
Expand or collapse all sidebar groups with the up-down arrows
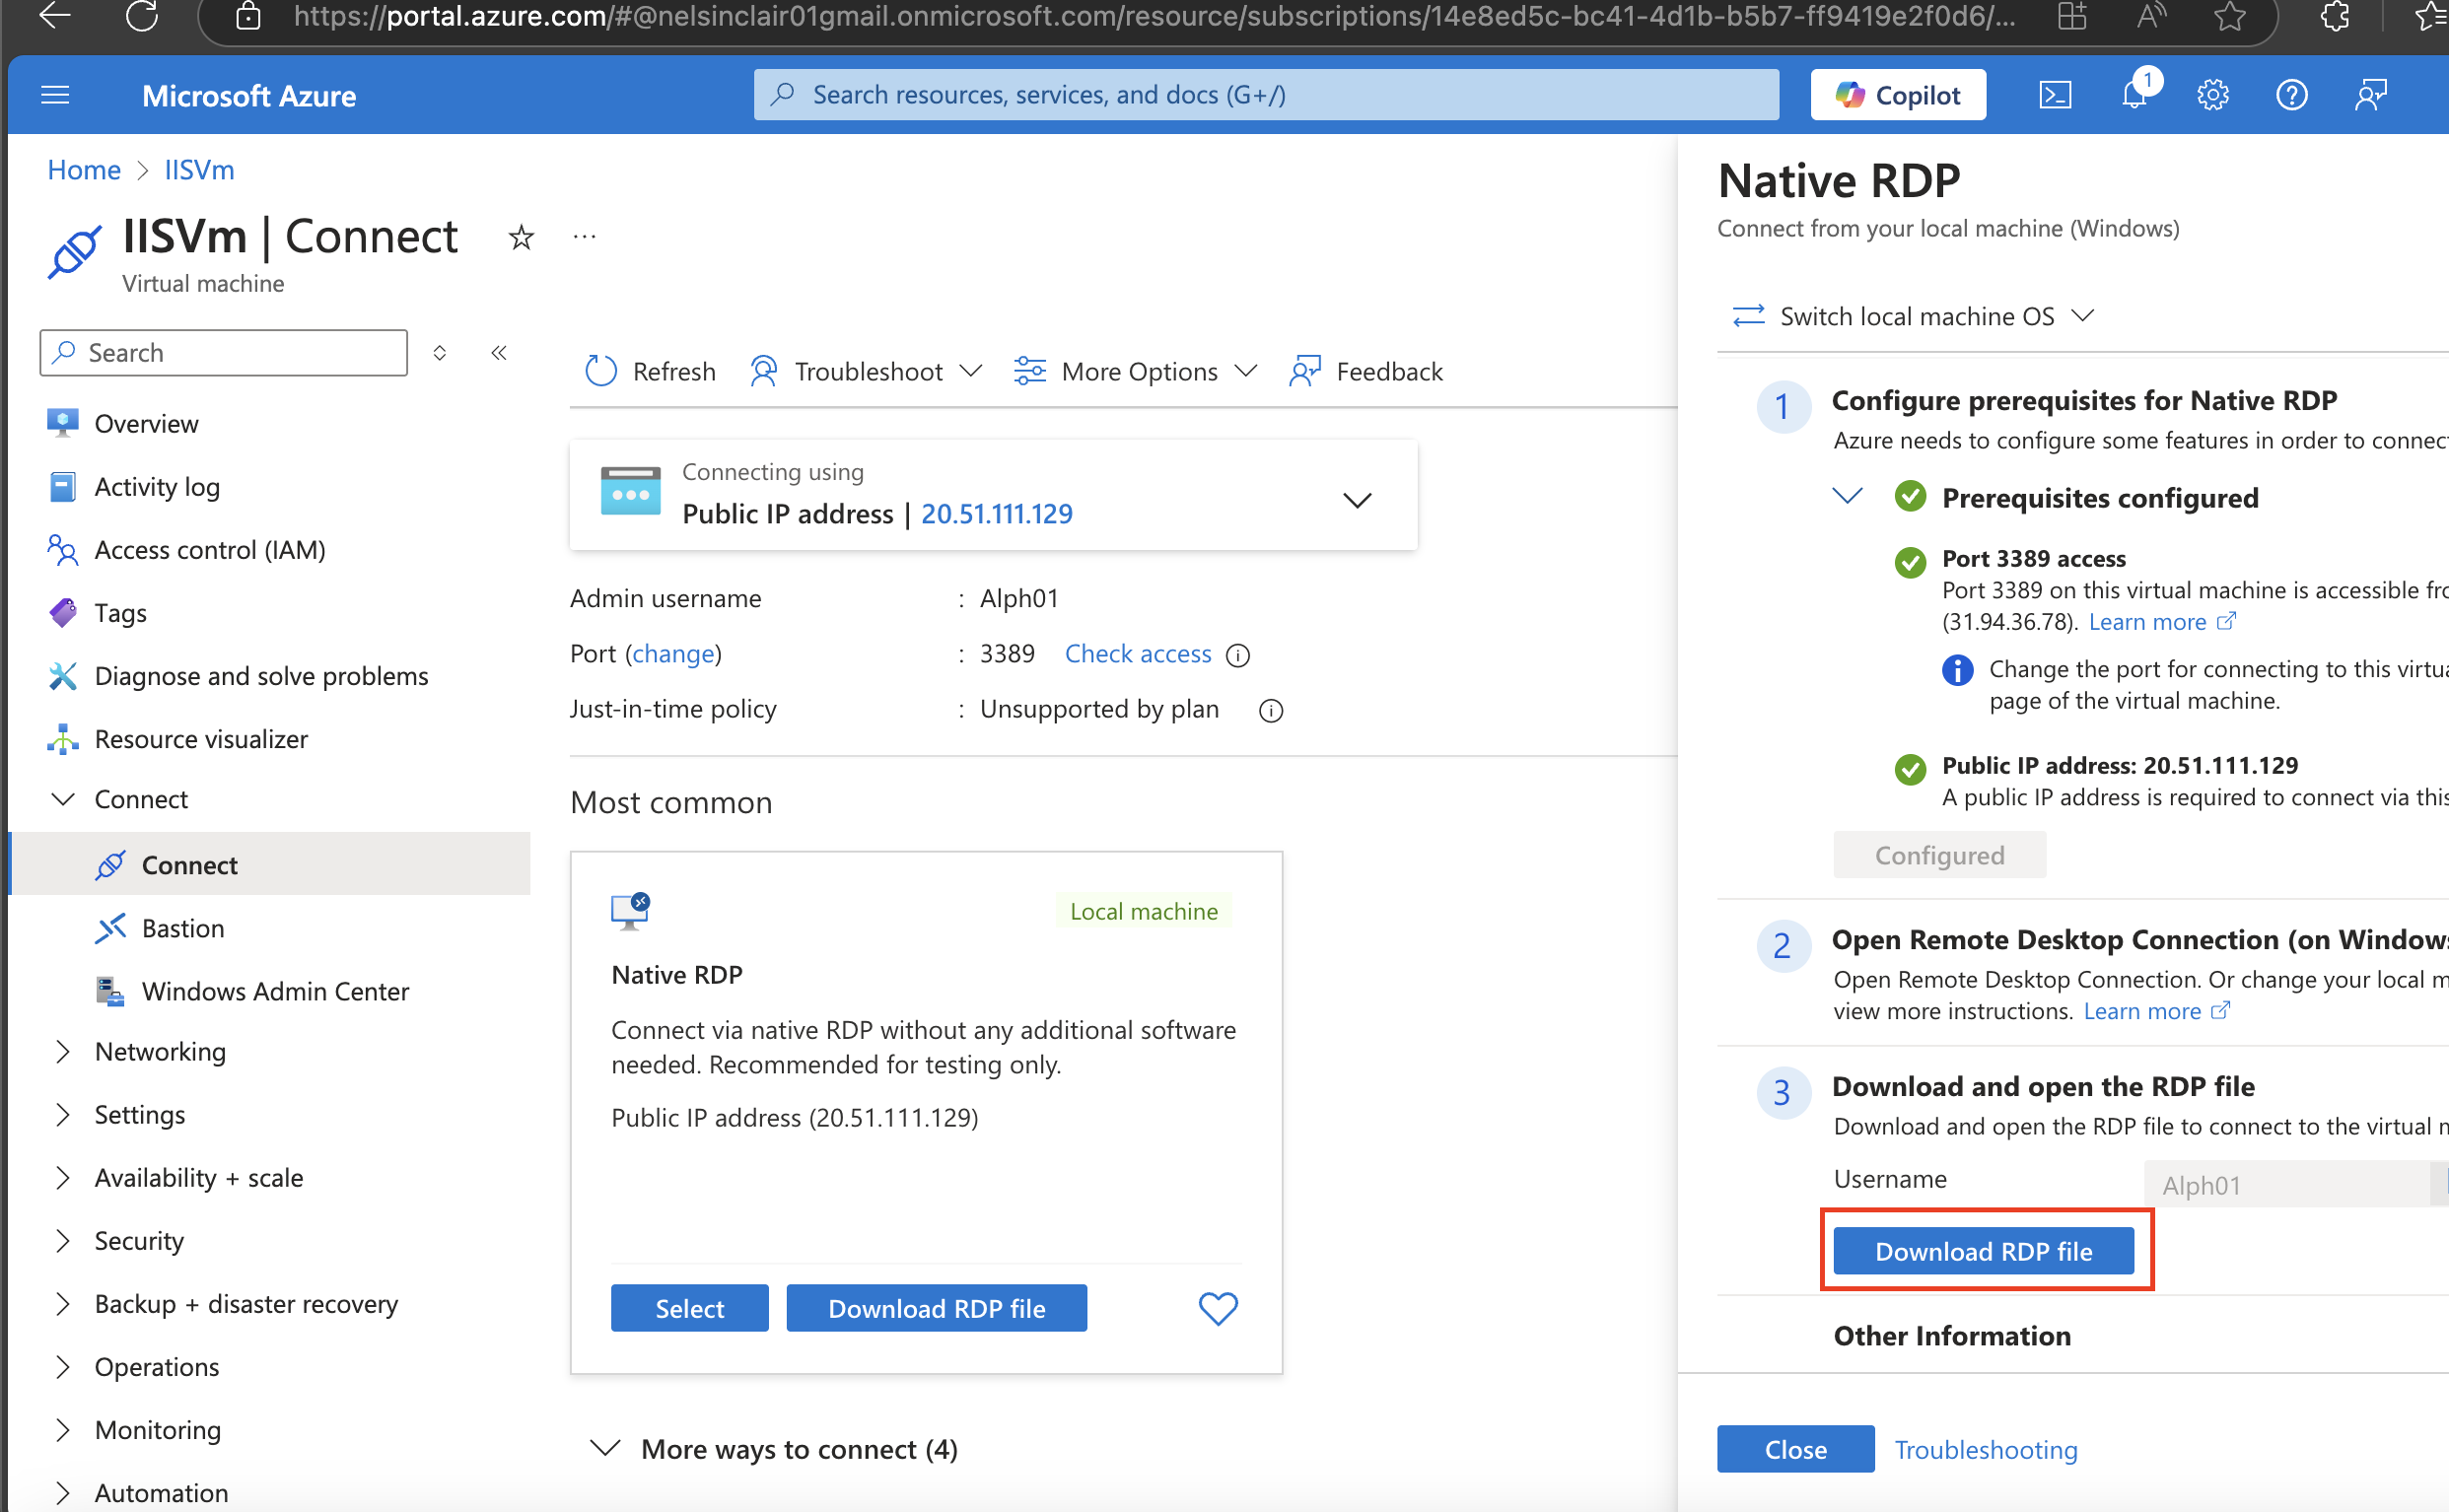point(439,353)
